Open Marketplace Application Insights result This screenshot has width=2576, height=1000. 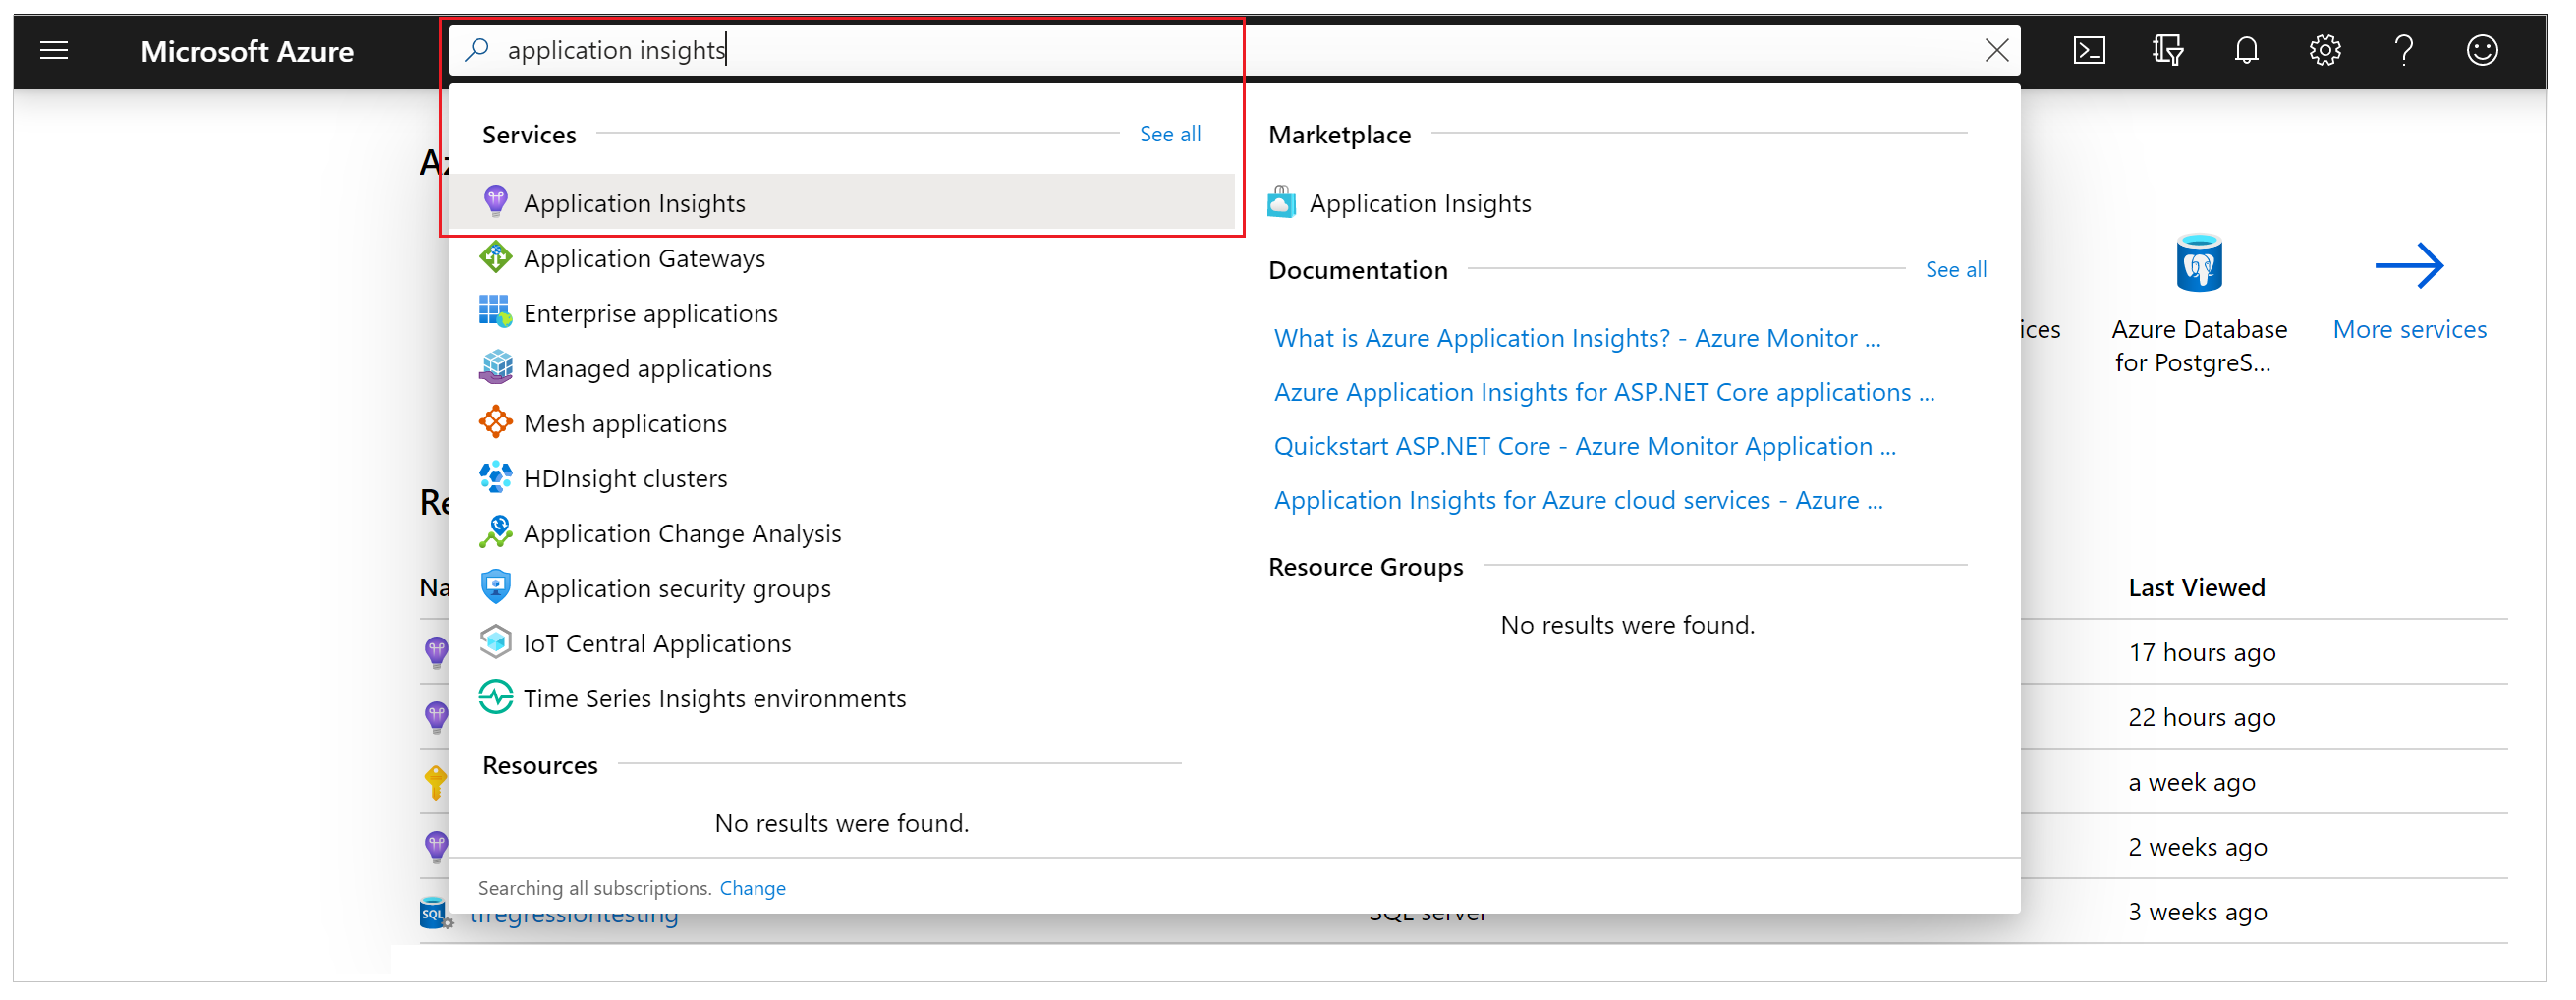pyautogui.click(x=1419, y=203)
